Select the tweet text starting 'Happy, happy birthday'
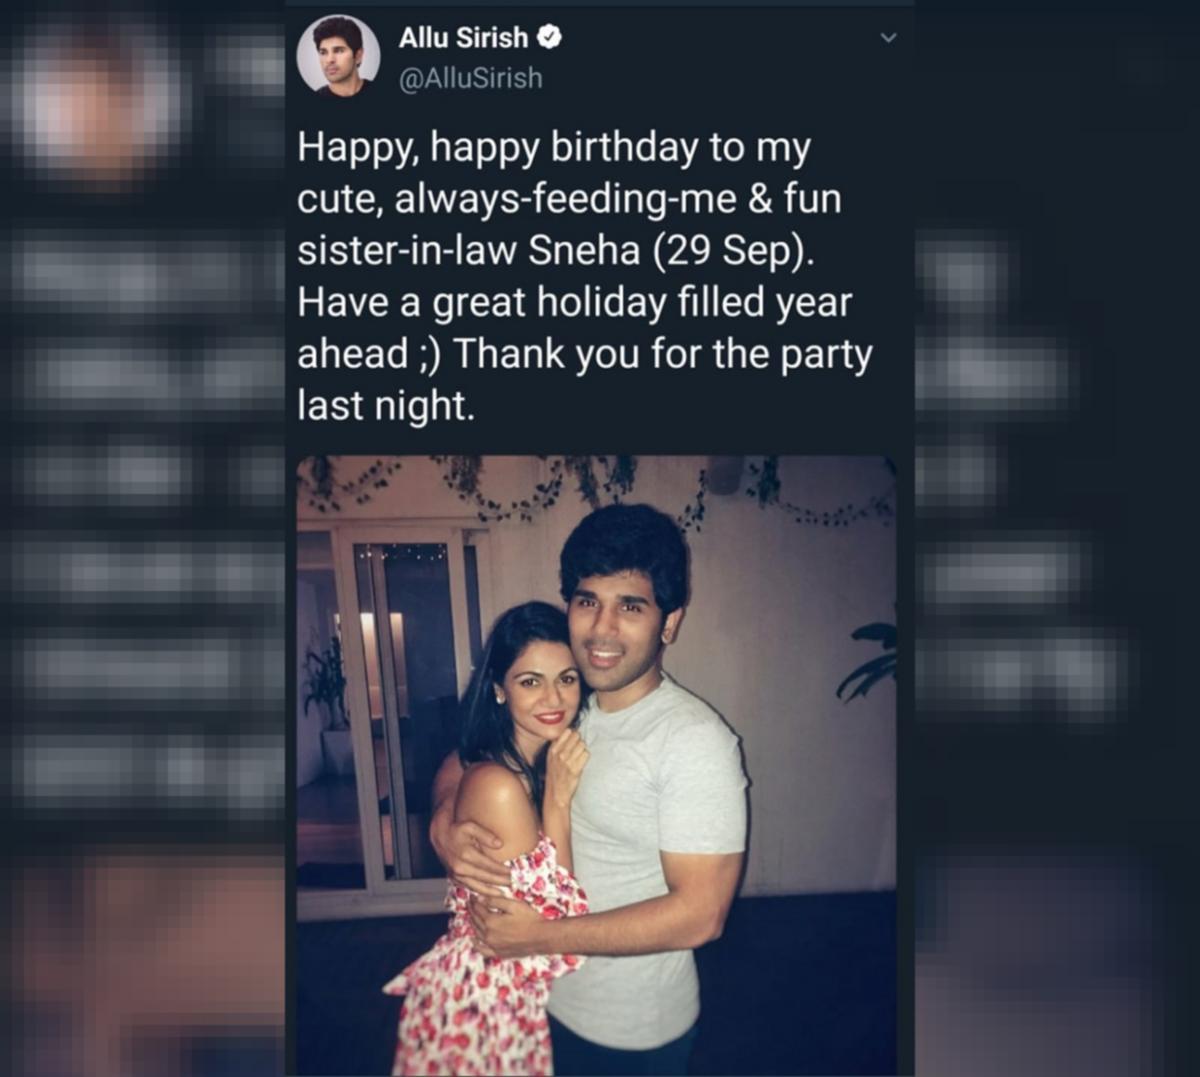 tap(585, 276)
